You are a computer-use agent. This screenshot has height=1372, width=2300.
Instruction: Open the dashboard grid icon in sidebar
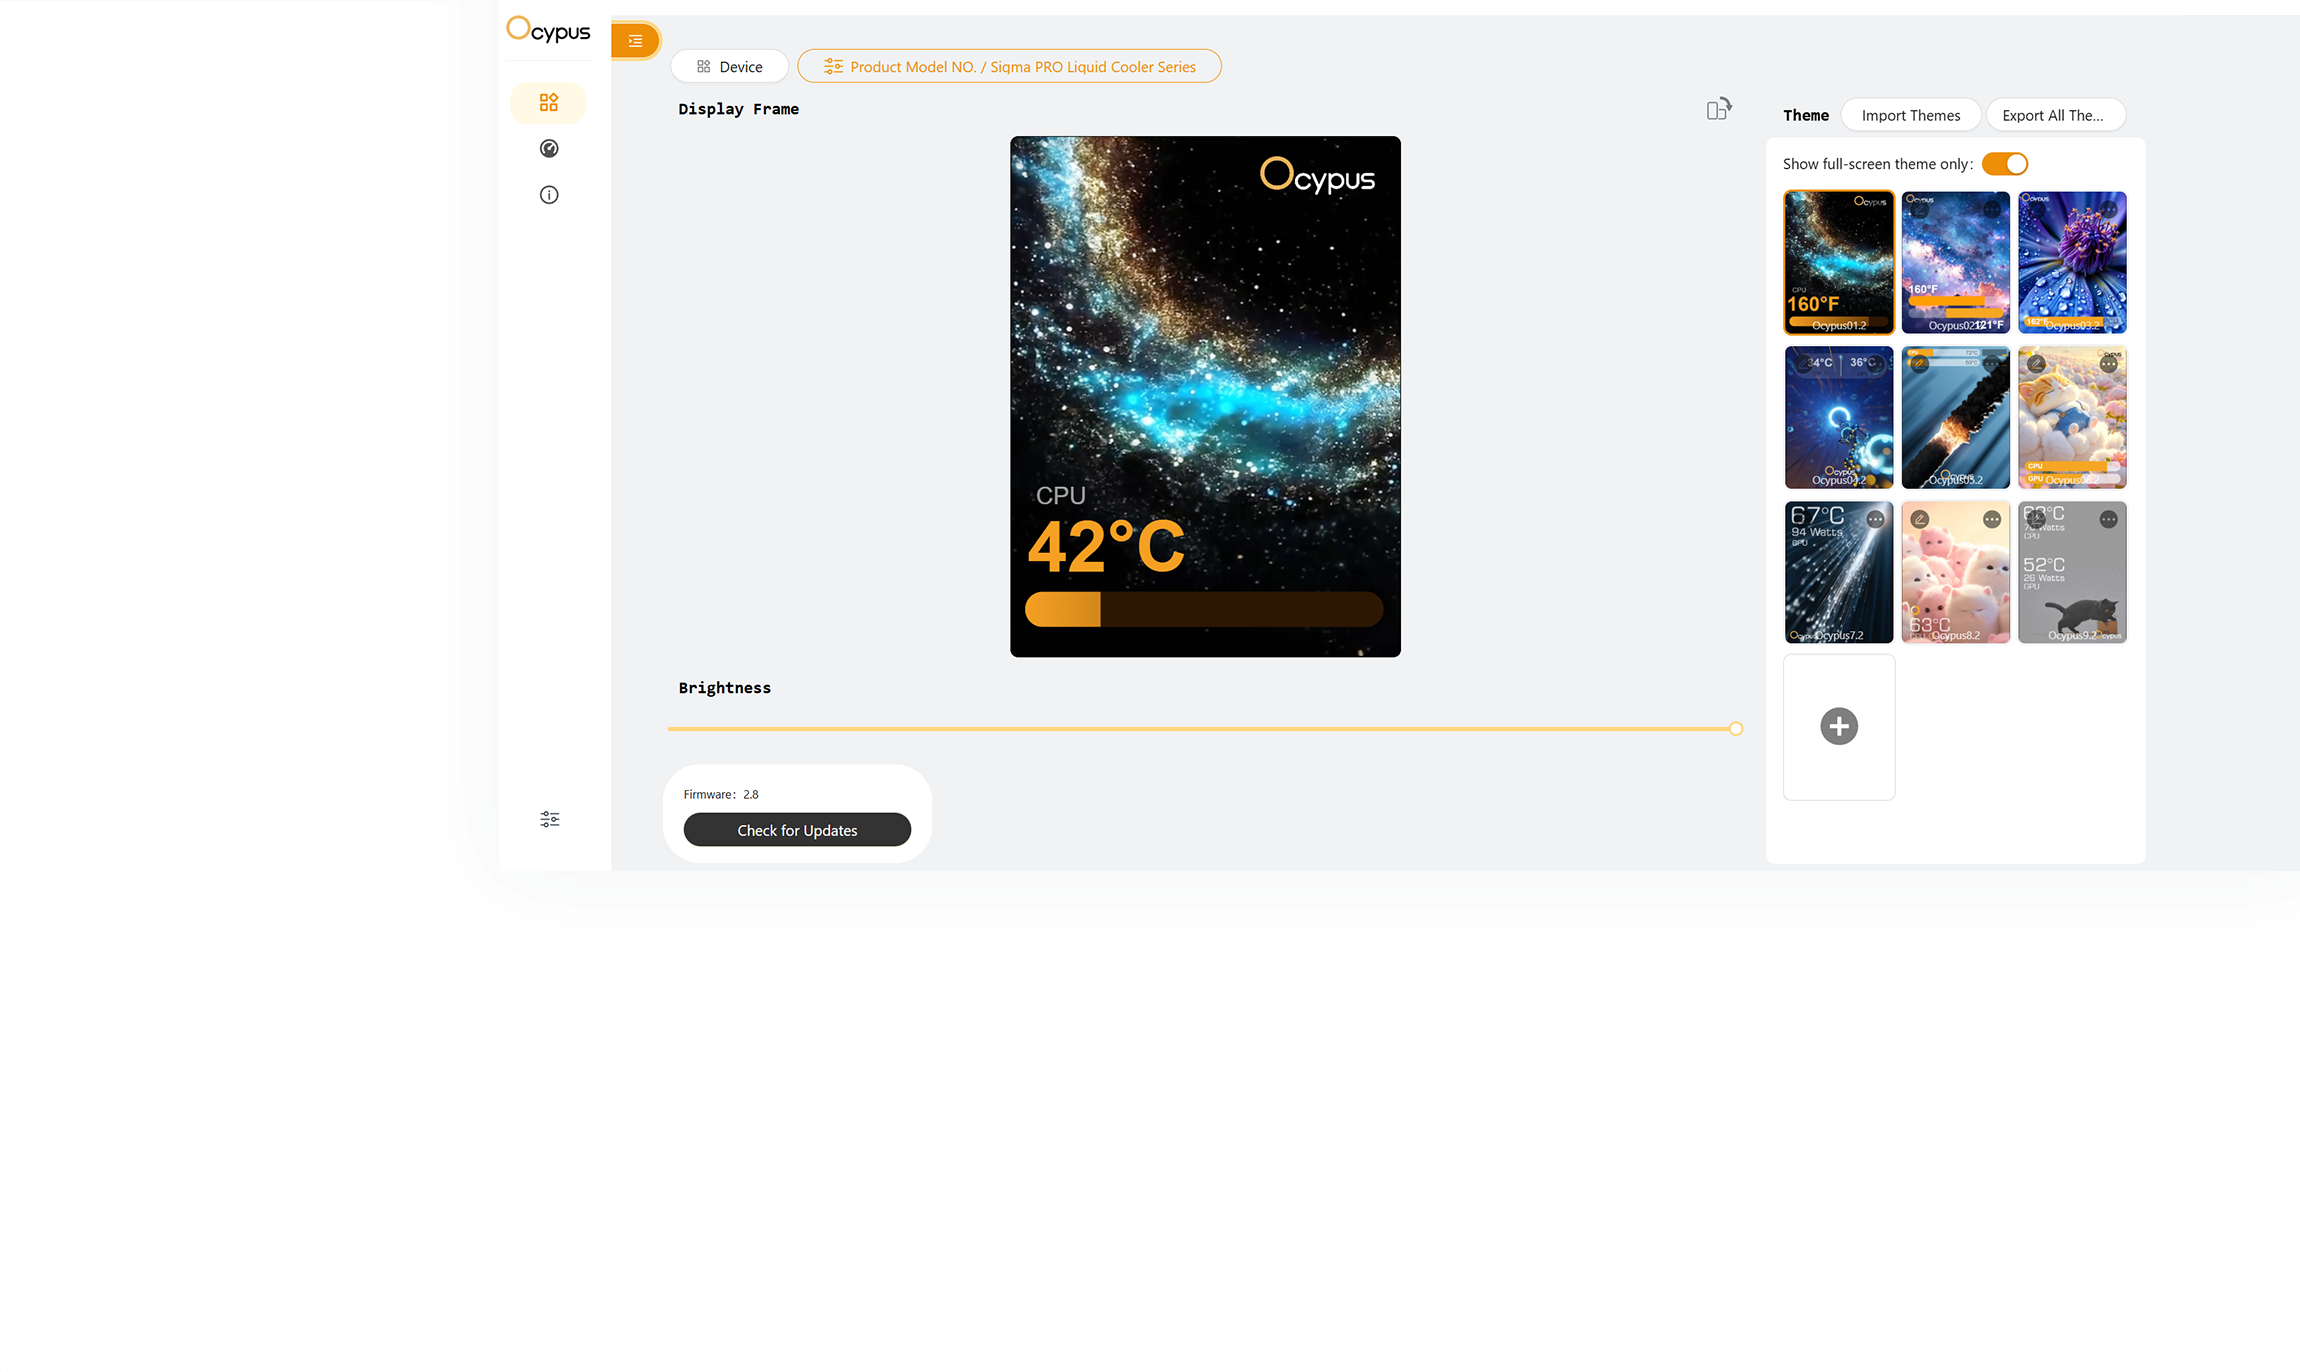pos(548,103)
